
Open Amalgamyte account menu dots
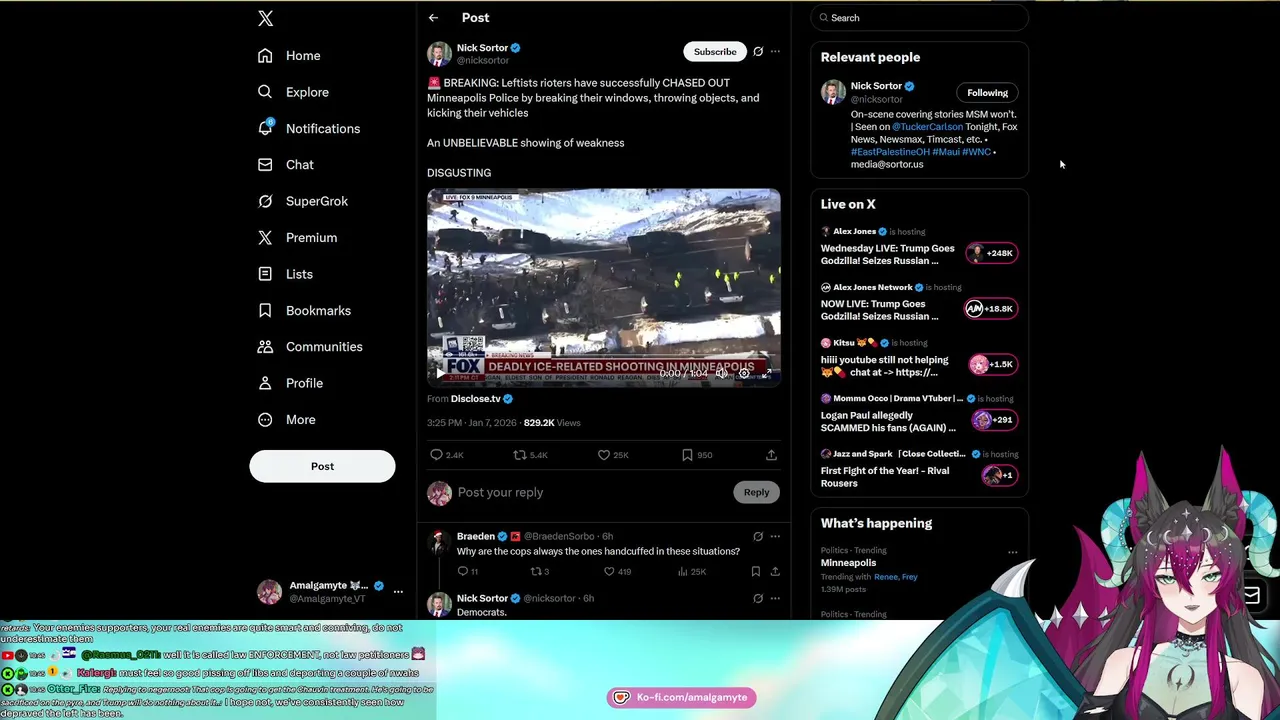[x=398, y=592]
